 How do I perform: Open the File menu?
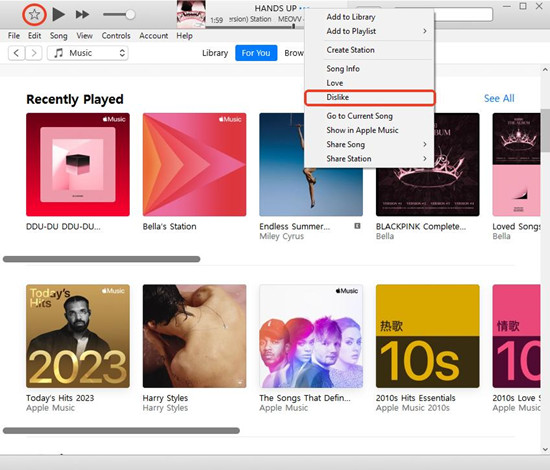click(14, 36)
